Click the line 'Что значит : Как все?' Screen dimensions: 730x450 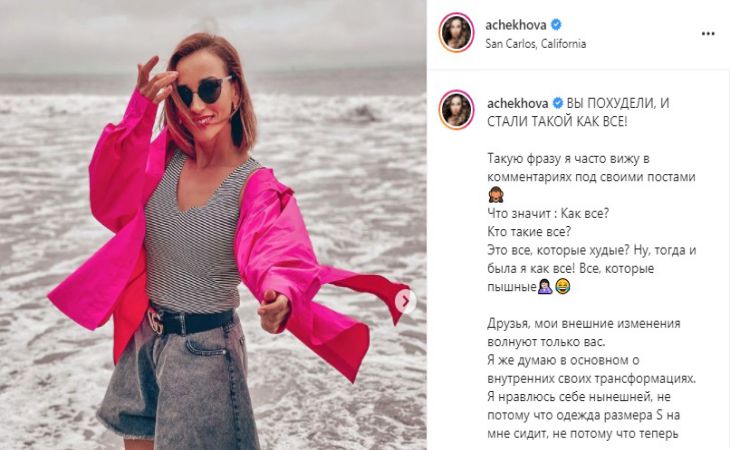click(548, 214)
